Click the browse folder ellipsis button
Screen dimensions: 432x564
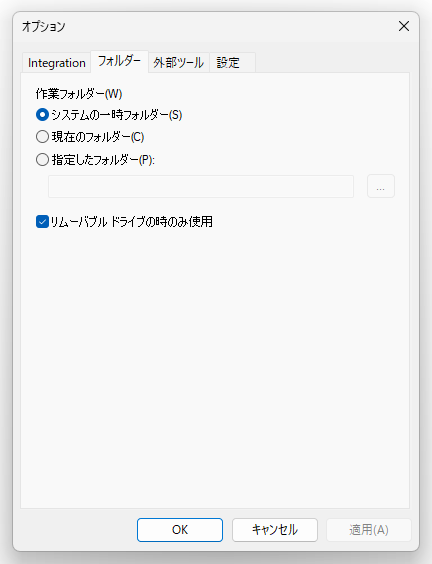click(x=381, y=186)
